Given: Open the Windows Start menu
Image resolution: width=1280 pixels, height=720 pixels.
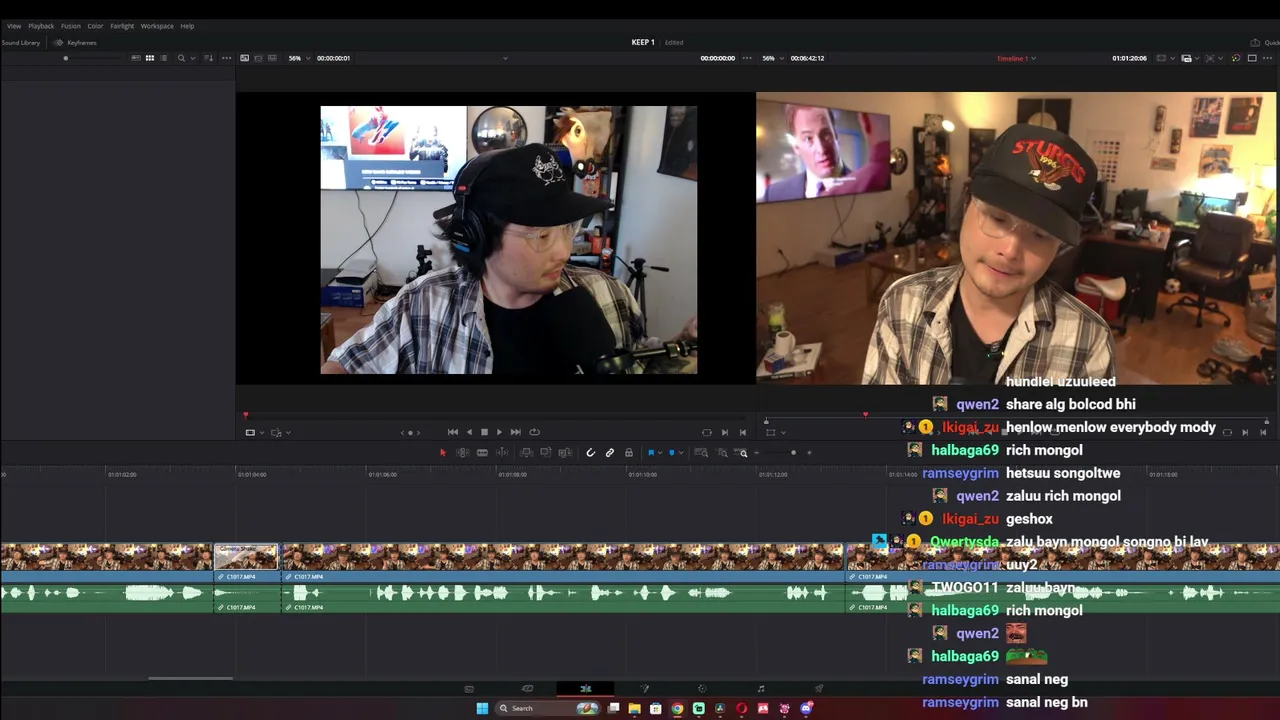Looking at the screenshot, I should (482, 708).
